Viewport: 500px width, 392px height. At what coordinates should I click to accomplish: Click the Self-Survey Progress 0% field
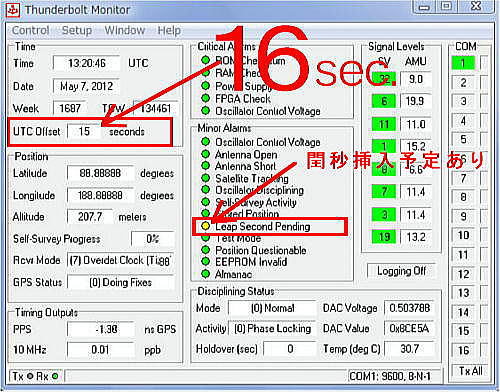pyautogui.click(x=153, y=239)
